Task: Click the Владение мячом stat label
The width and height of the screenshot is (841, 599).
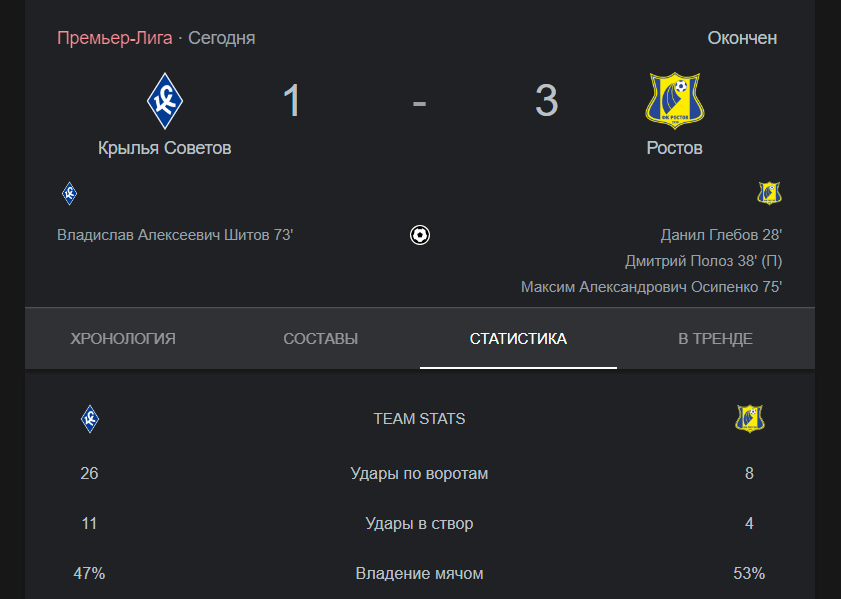Action: coord(419,574)
